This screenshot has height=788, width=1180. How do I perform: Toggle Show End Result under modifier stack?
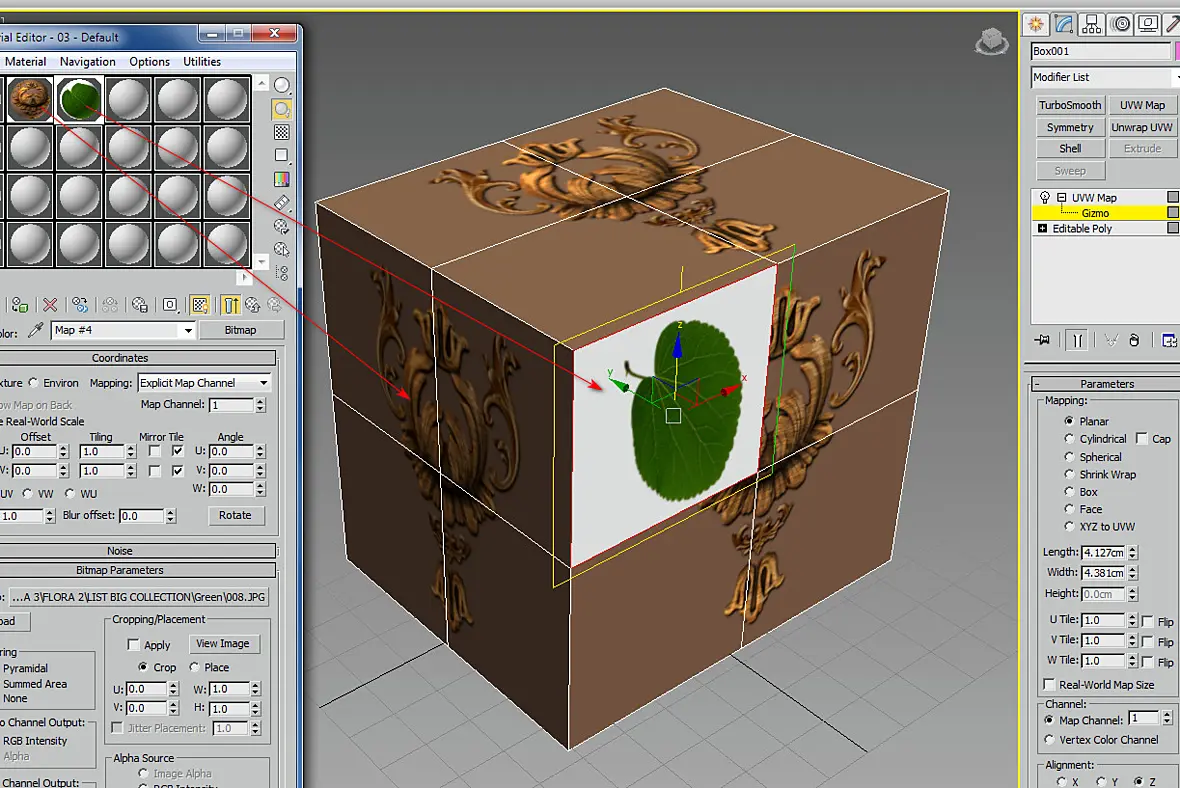tap(1078, 340)
